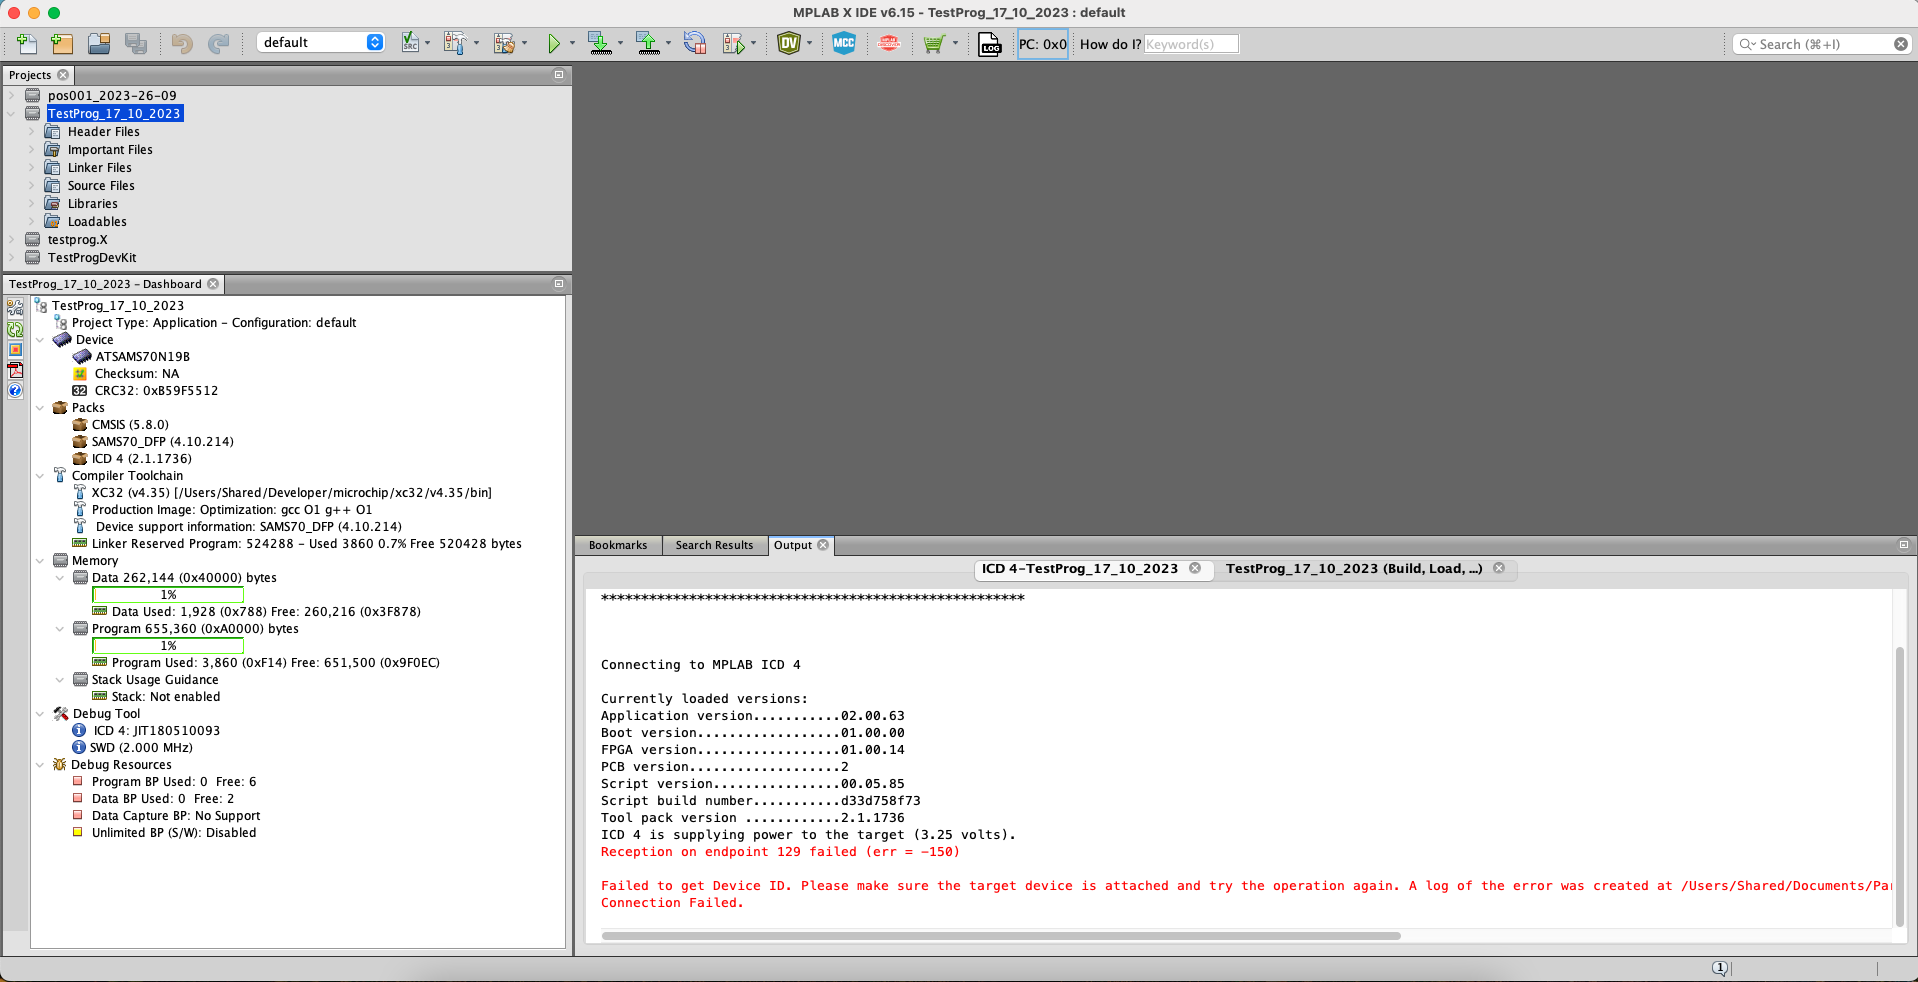Collapse the Memory node in Dashboard
This screenshot has width=1918, height=982.
tap(40, 561)
